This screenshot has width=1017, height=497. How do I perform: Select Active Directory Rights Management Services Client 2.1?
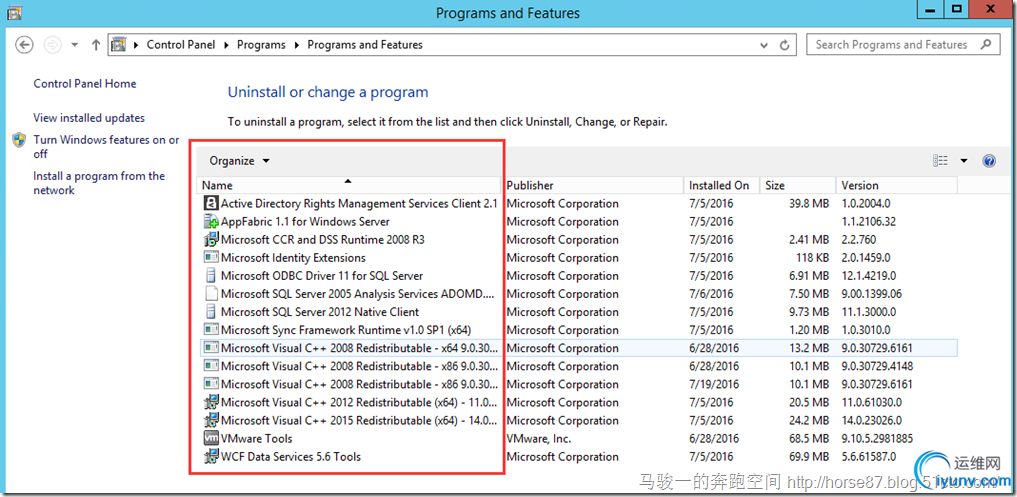click(x=359, y=203)
